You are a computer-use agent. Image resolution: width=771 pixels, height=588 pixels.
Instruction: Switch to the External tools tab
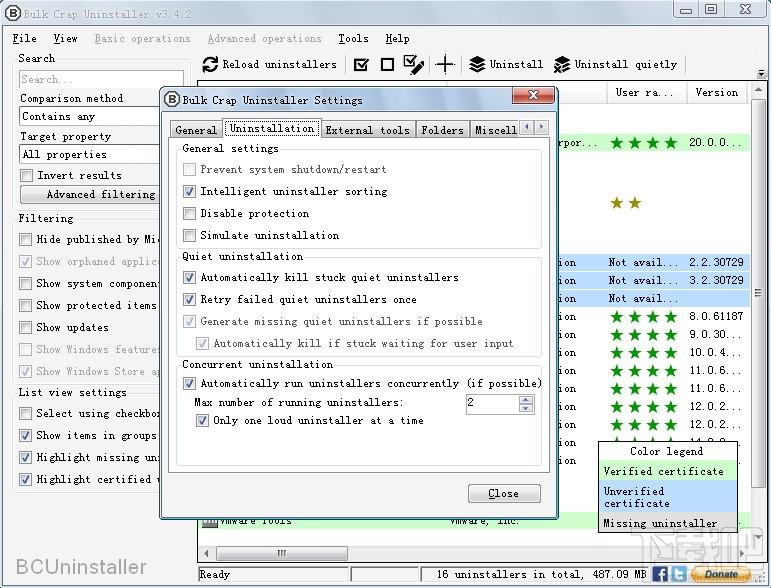[367, 130]
